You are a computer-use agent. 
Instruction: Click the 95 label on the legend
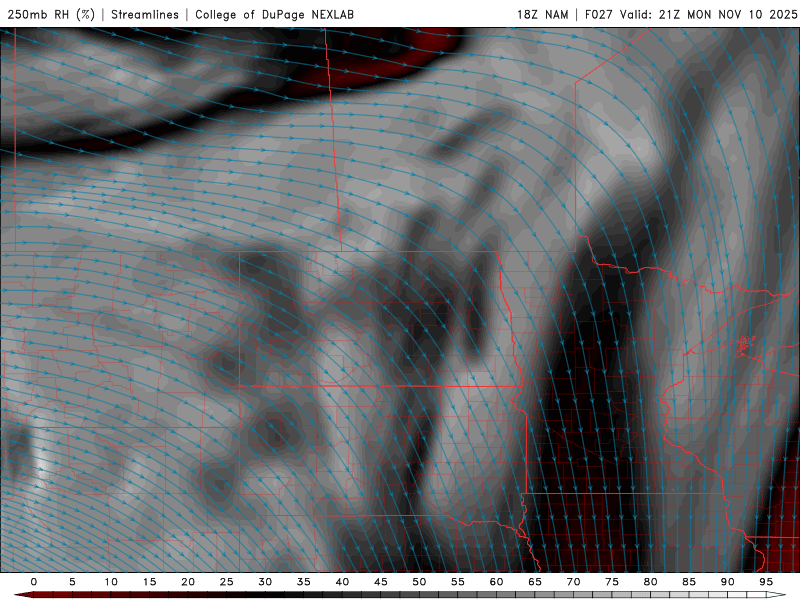click(766, 582)
